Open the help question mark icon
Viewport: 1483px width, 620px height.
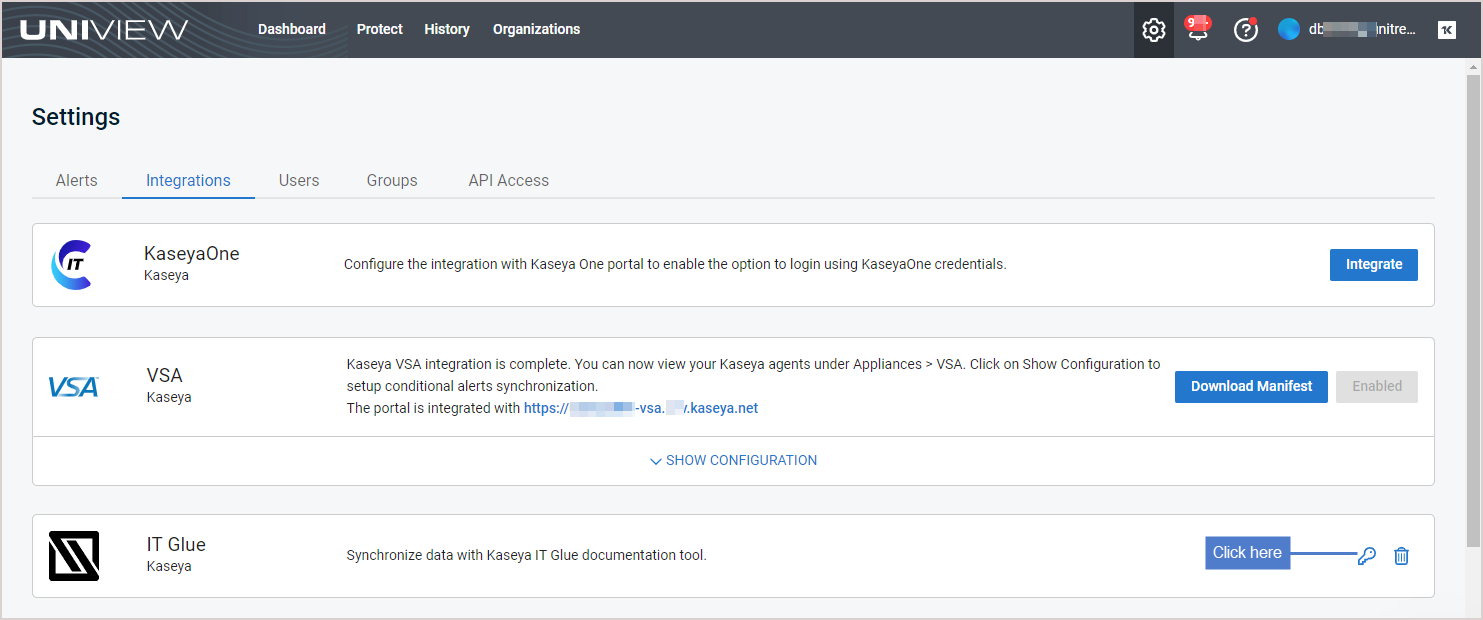click(x=1245, y=30)
